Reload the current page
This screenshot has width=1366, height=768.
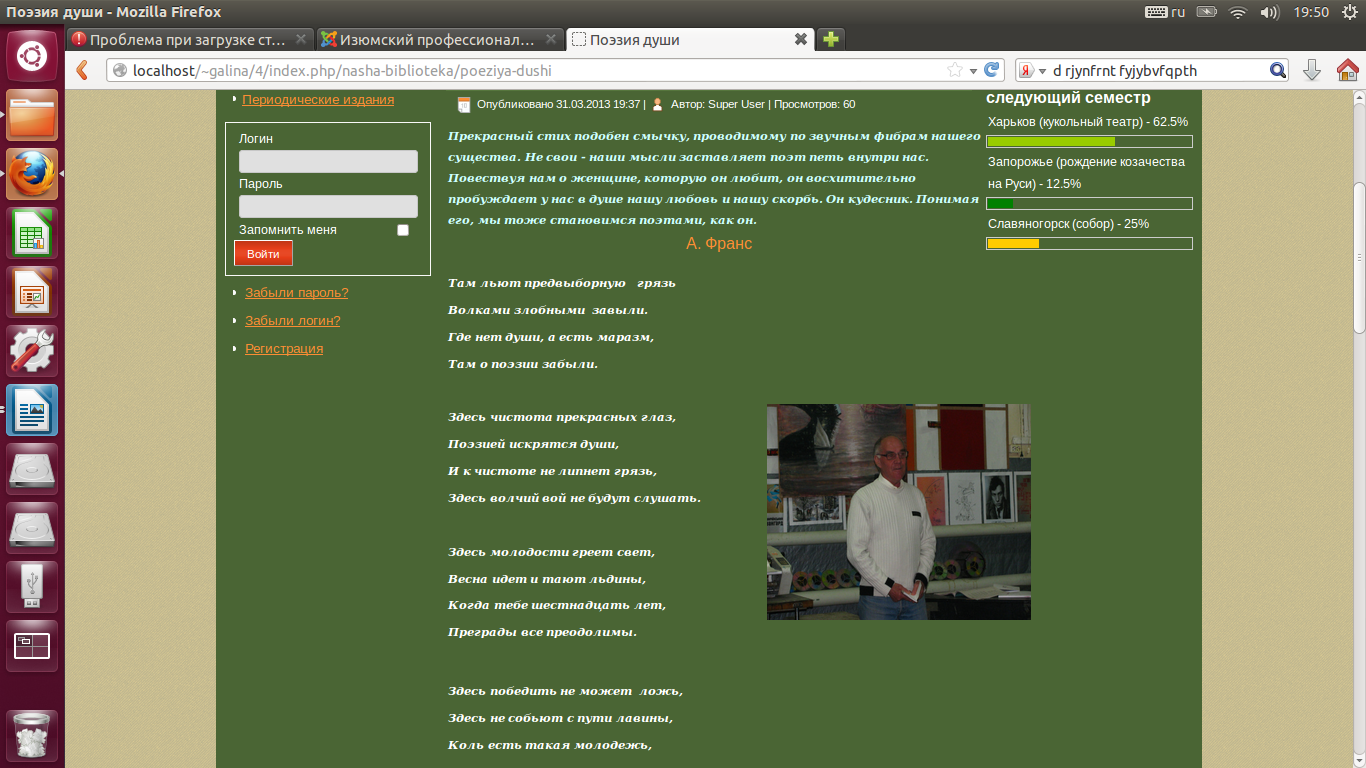(992, 70)
